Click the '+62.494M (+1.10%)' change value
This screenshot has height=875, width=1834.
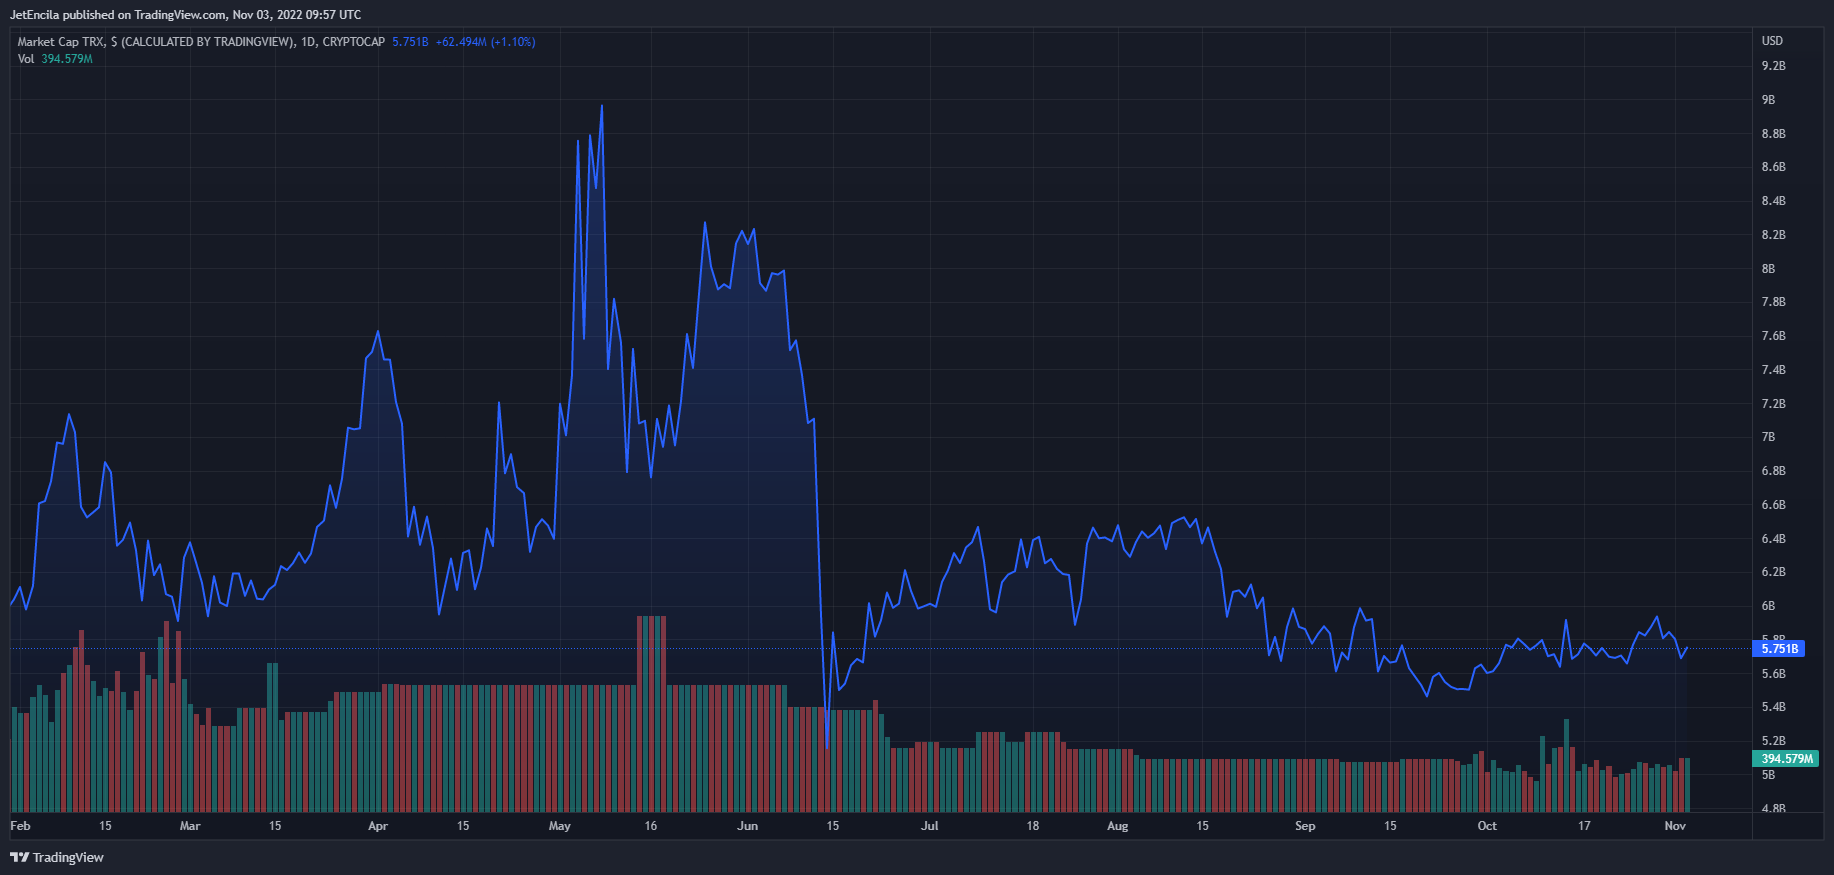(x=485, y=42)
